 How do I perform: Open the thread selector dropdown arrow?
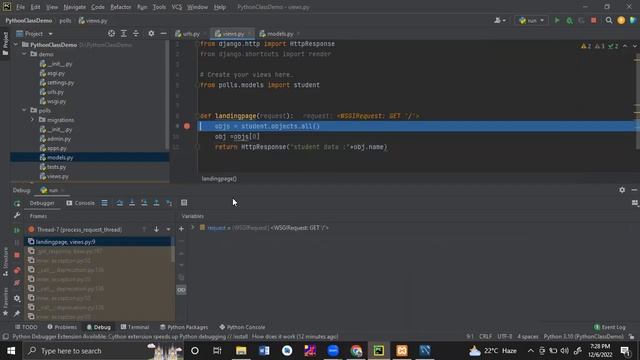(x=168, y=229)
